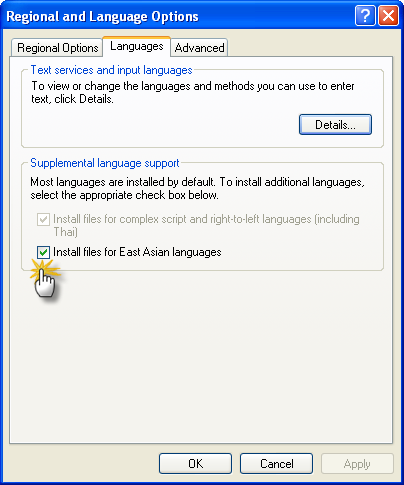This screenshot has height=485, width=404.
Task: Click the complex script and right-to-left label
Action: pos(206,225)
